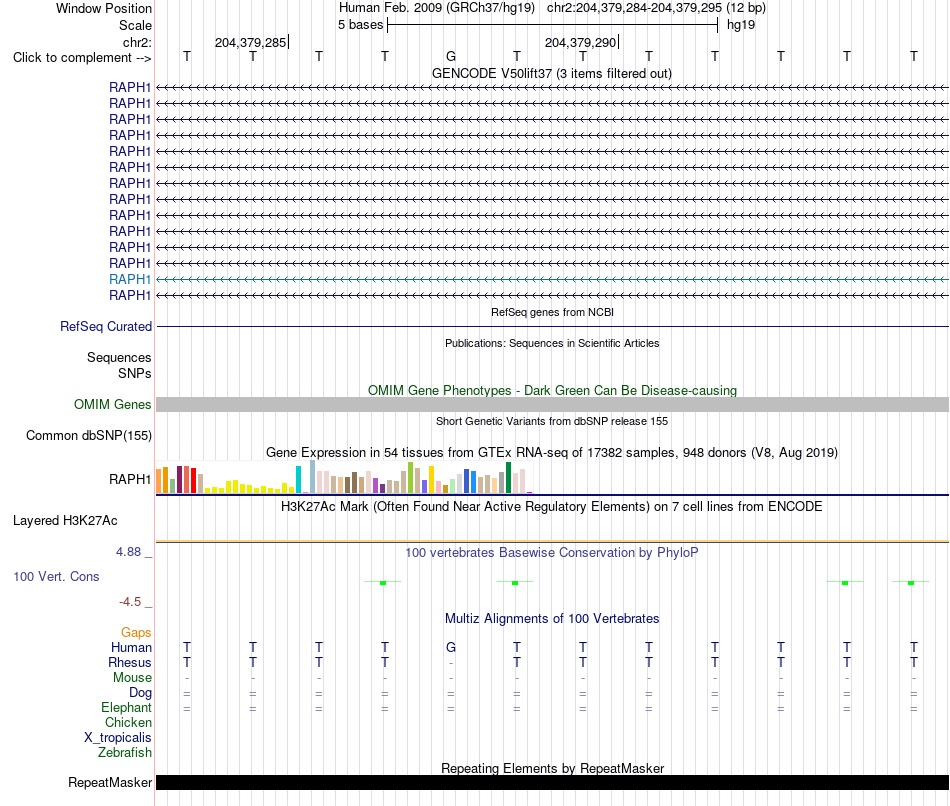Click the "Mouse" alignment row label

click(132, 678)
